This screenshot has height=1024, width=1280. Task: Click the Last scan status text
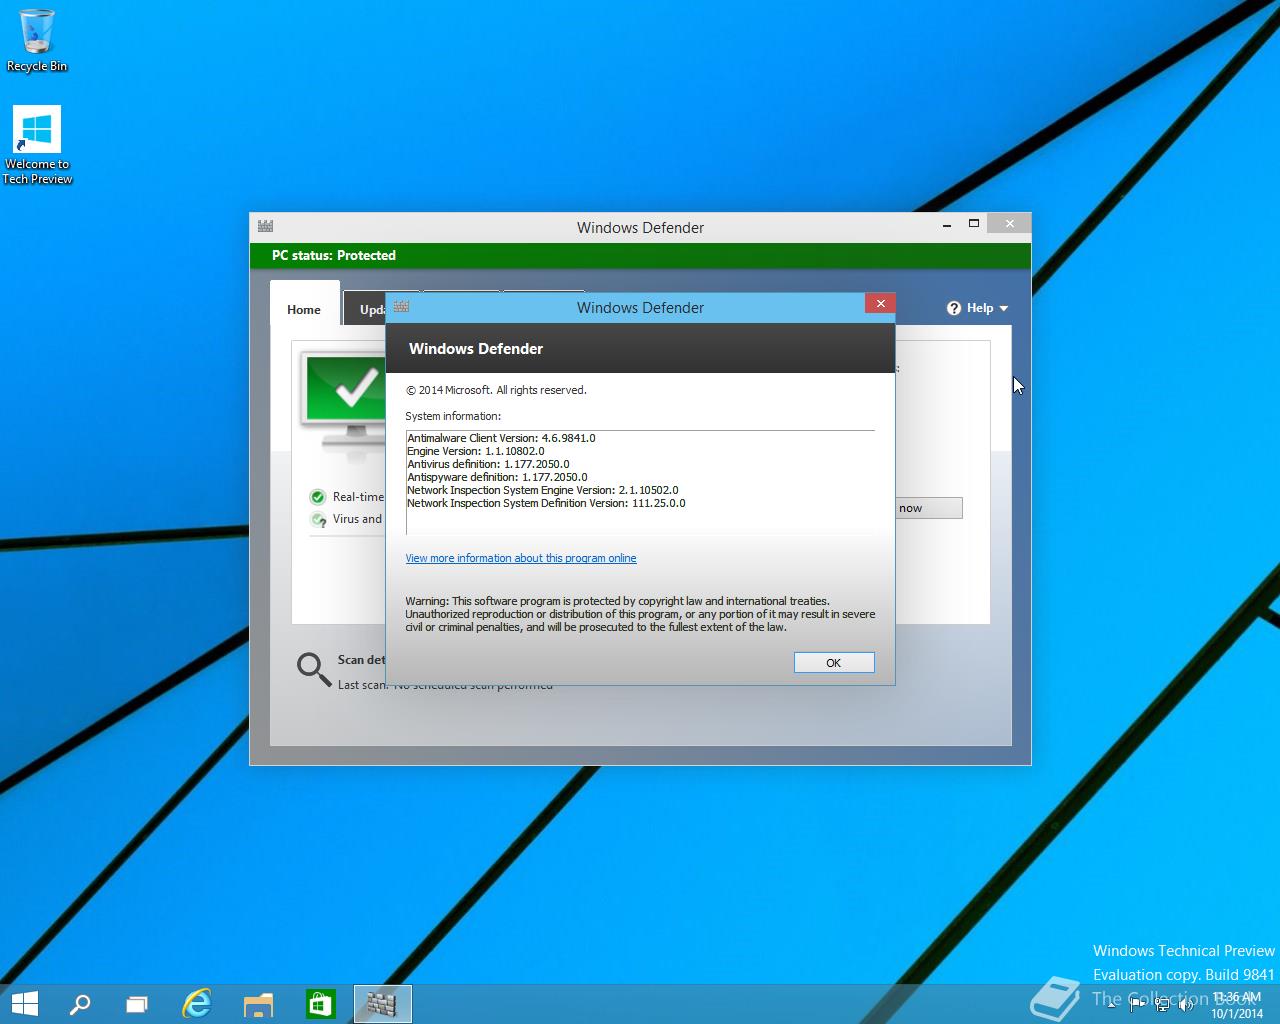point(445,685)
